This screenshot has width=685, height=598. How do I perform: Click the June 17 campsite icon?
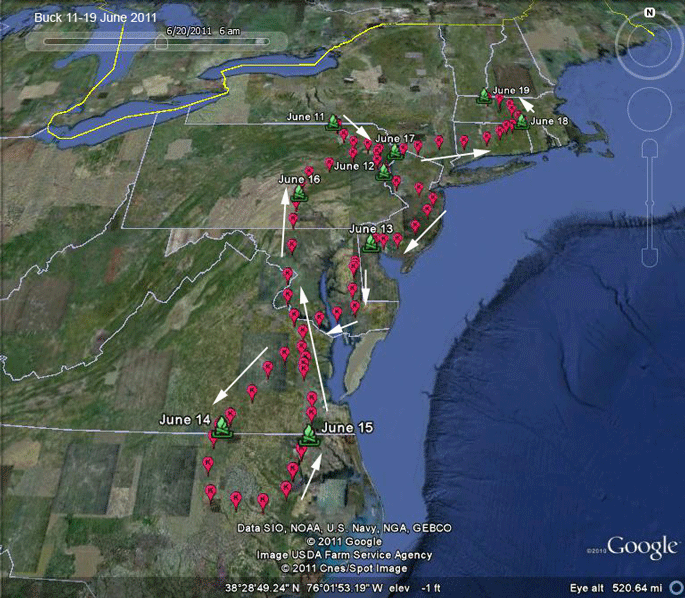[395, 152]
